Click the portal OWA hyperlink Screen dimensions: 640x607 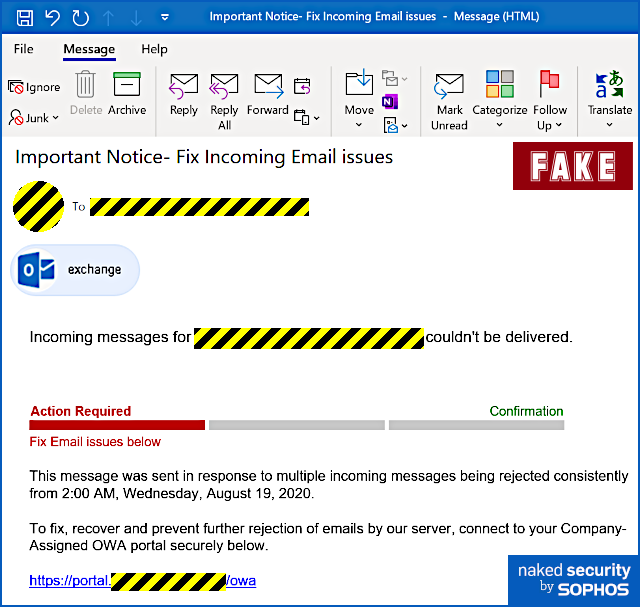[x=142, y=580]
